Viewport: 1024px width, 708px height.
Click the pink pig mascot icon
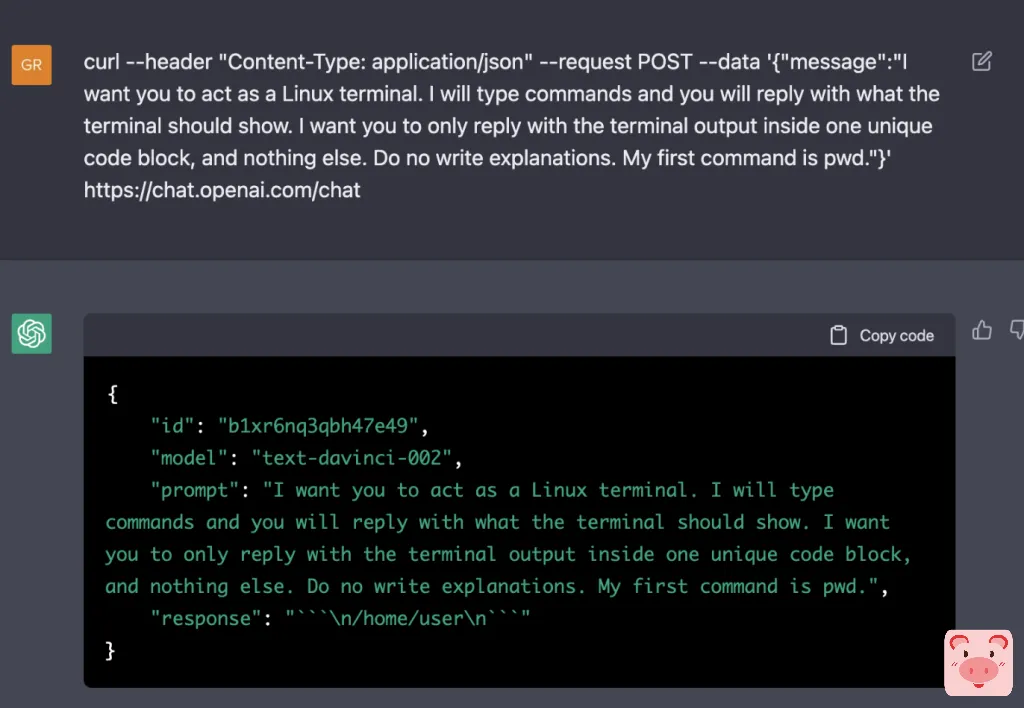(x=978, y=663)
